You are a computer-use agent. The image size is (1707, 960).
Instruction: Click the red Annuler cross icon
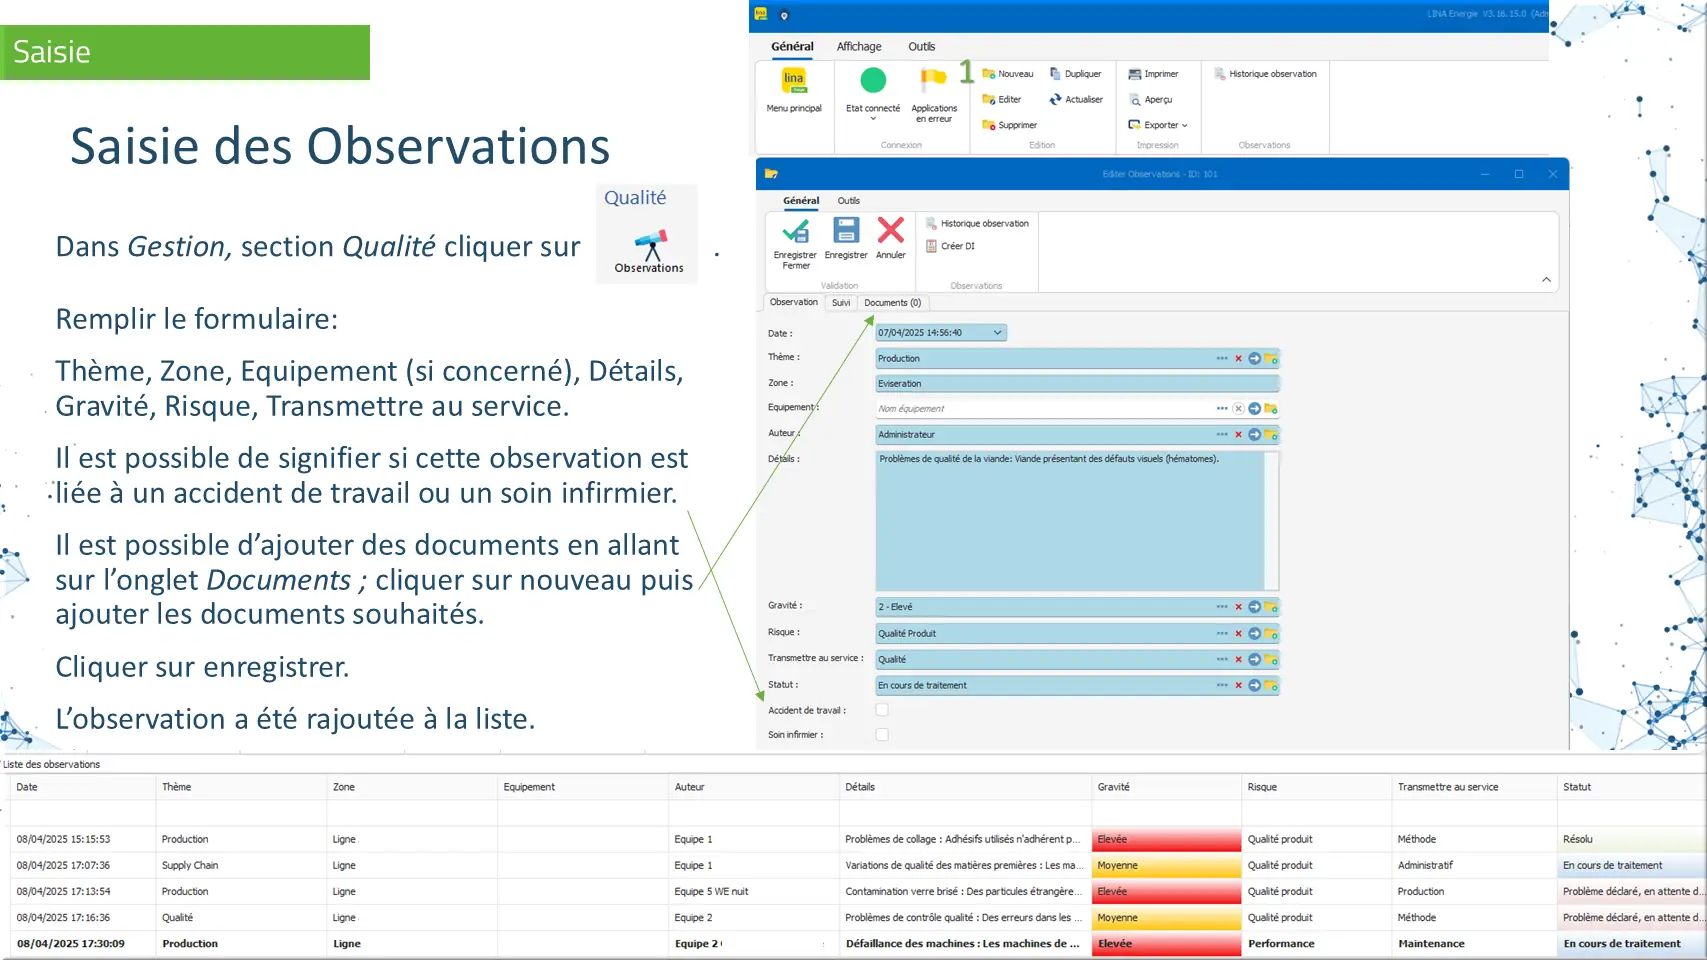pyautogui.click(x=890, y=231)
